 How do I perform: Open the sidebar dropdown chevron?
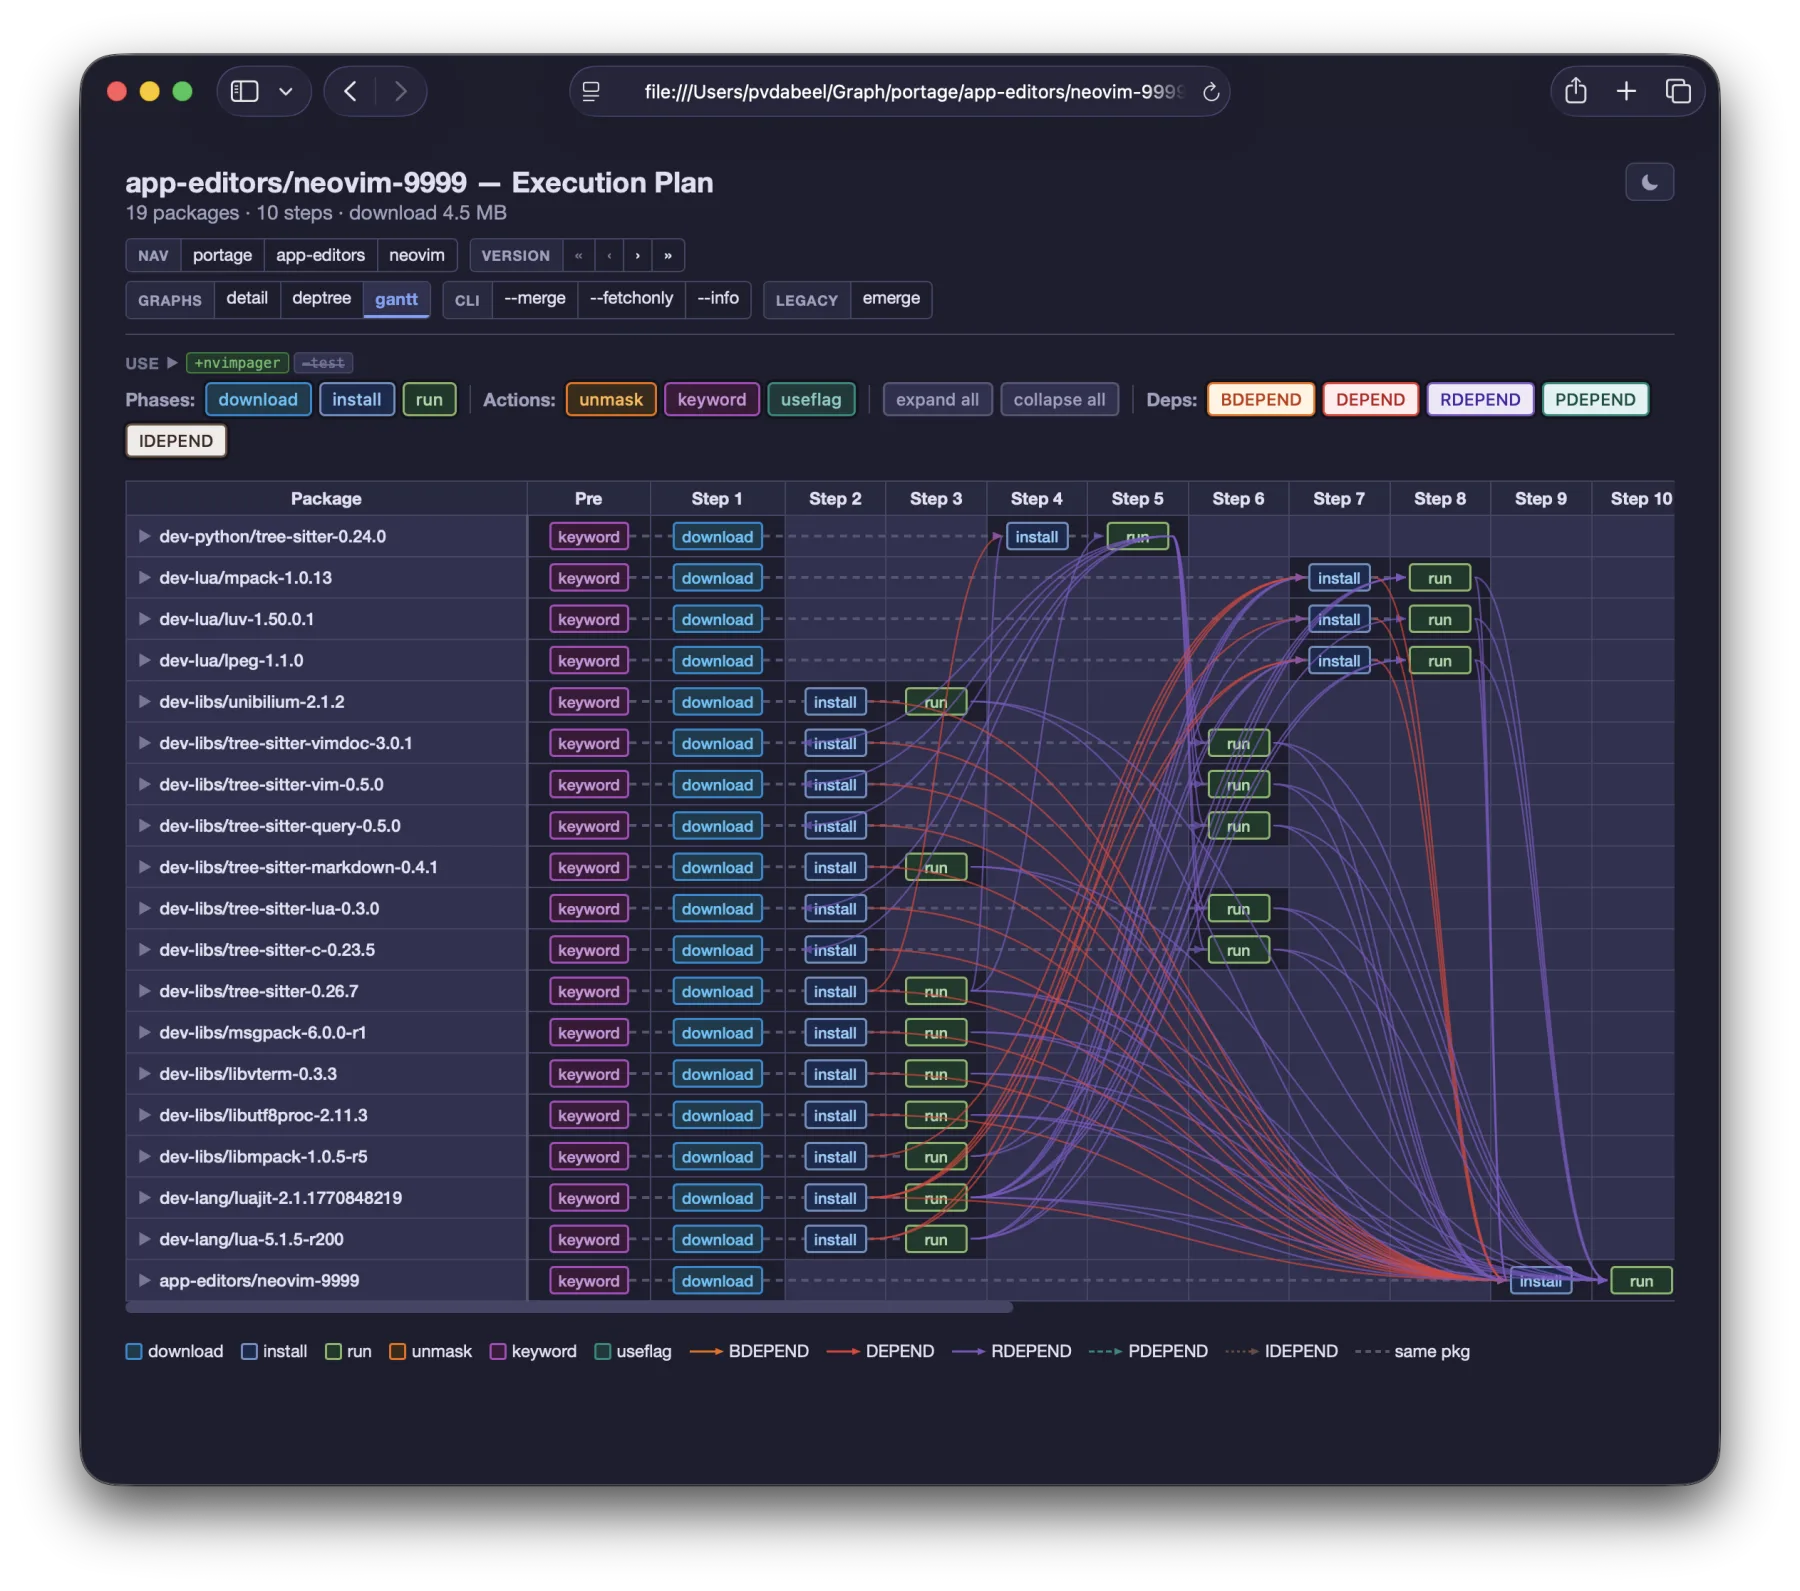[286, 92]
